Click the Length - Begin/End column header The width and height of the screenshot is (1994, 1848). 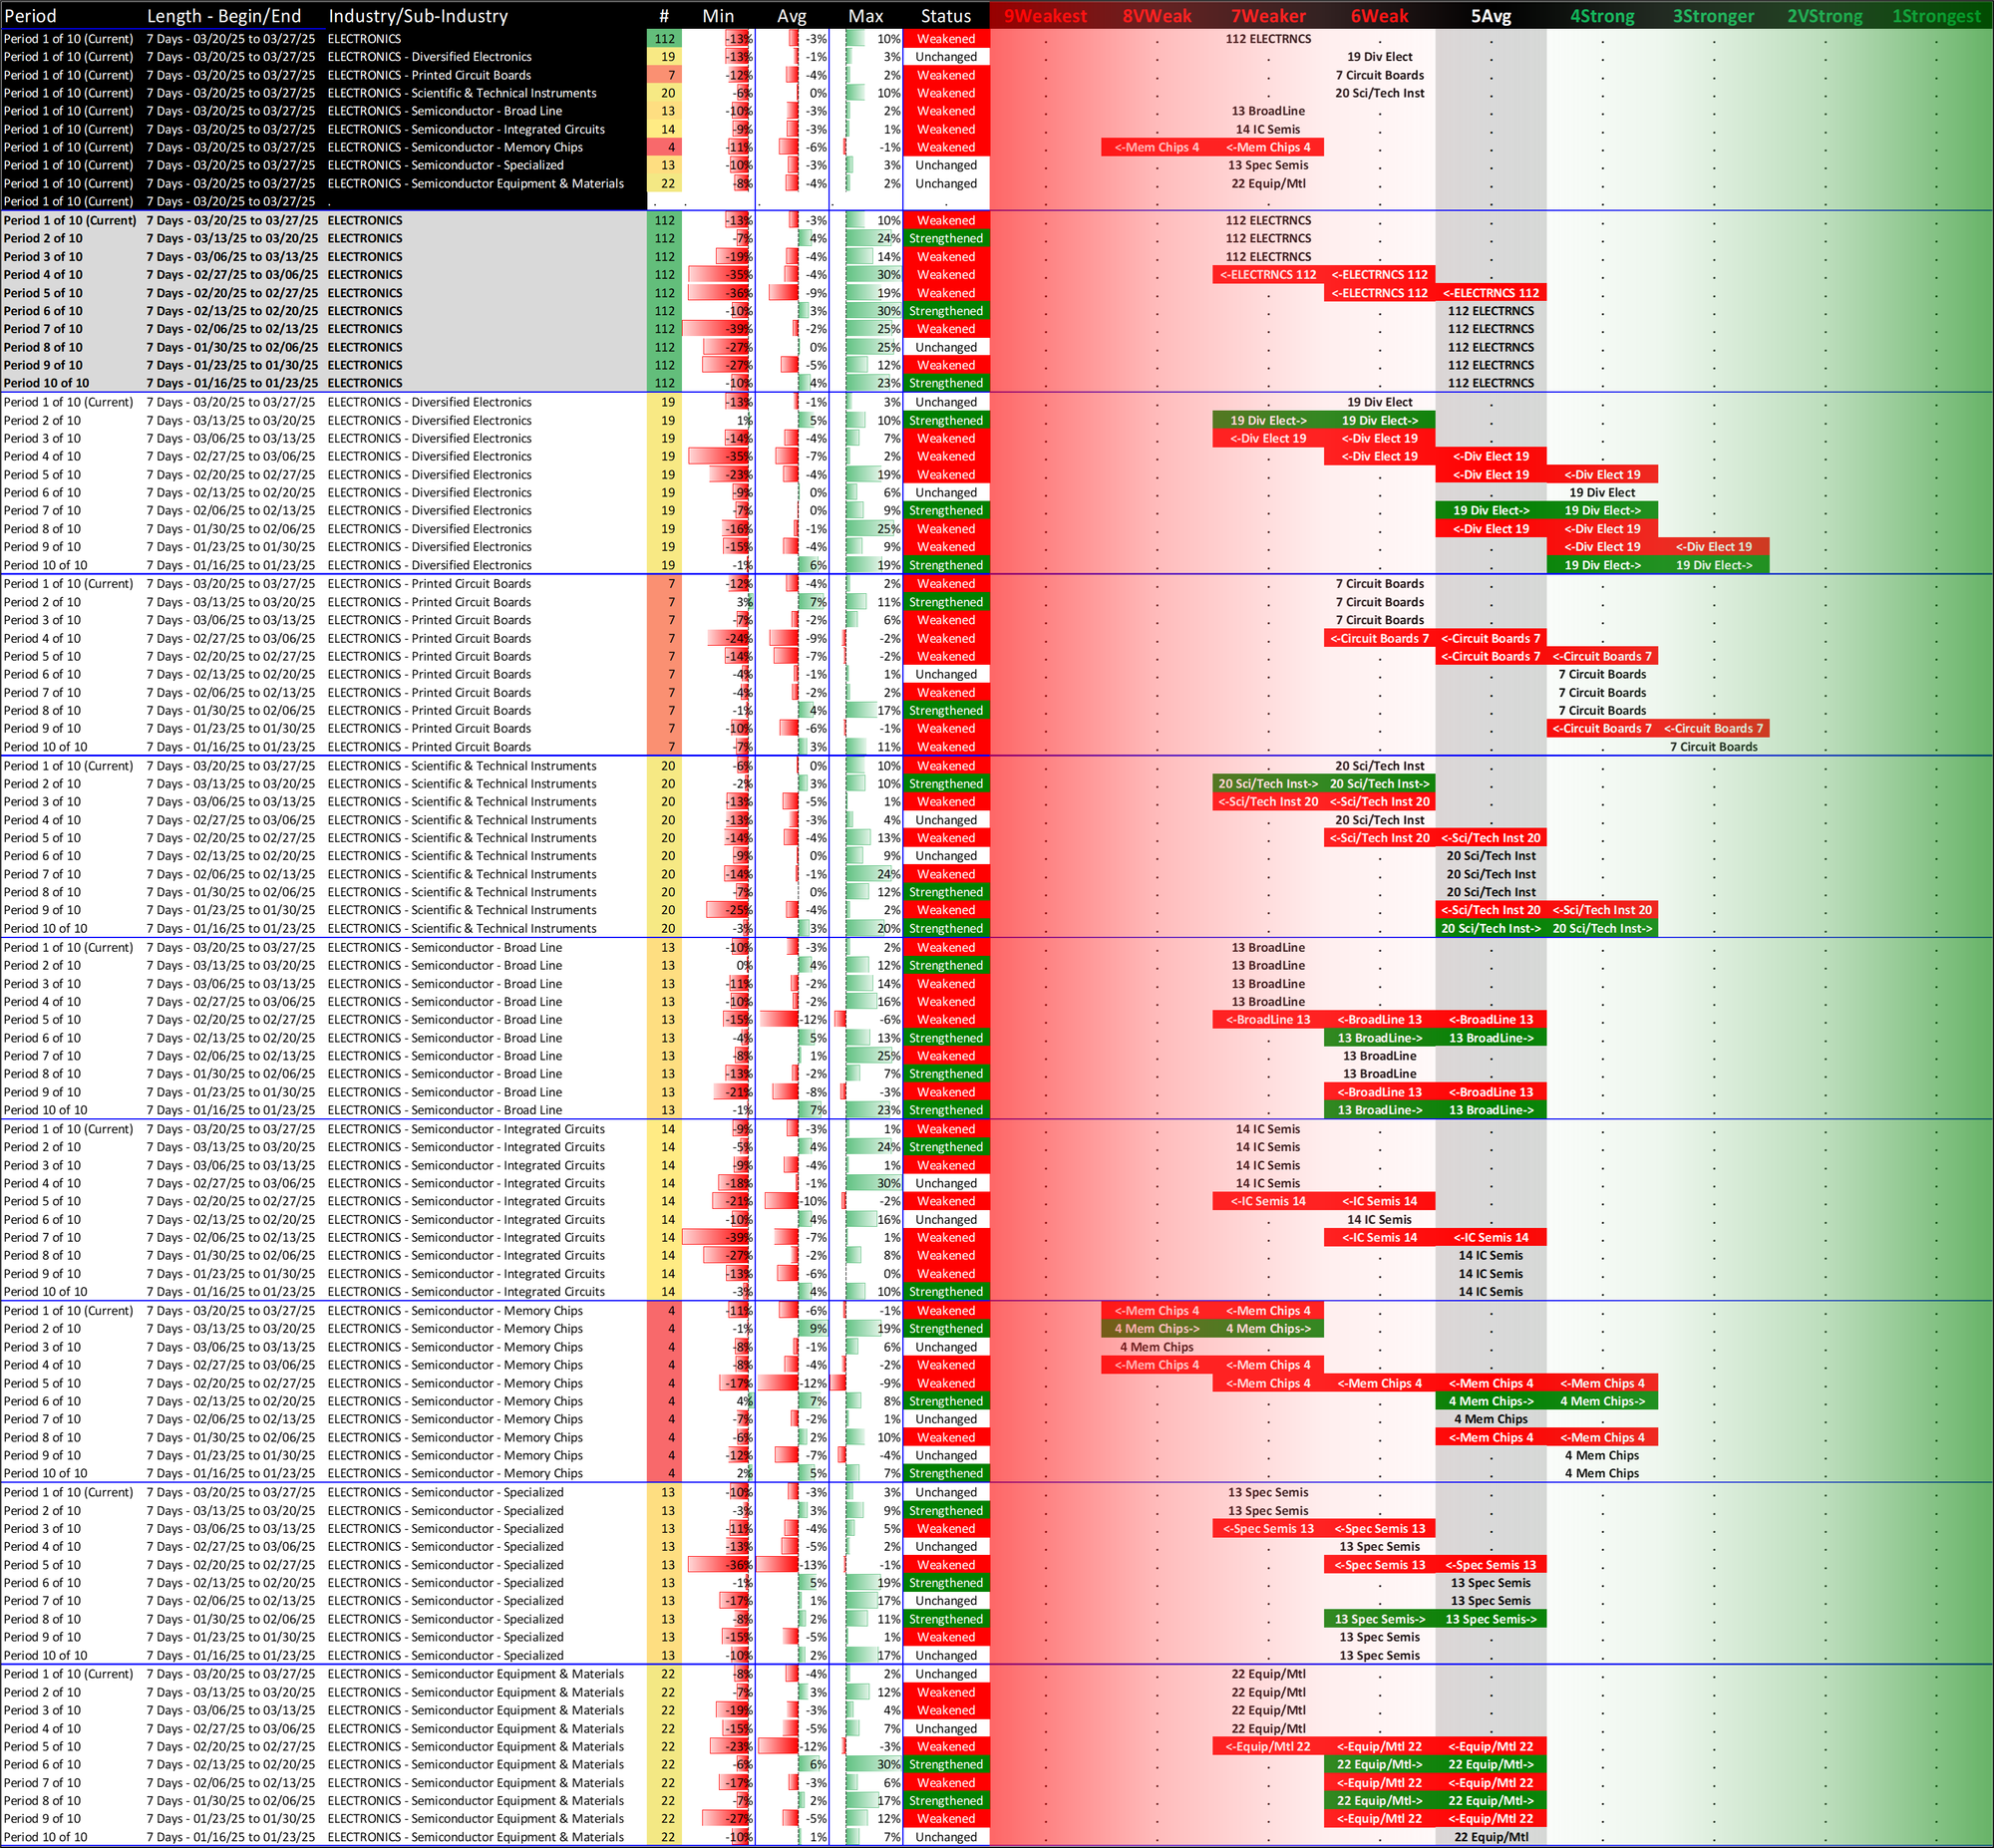[224, 16]
